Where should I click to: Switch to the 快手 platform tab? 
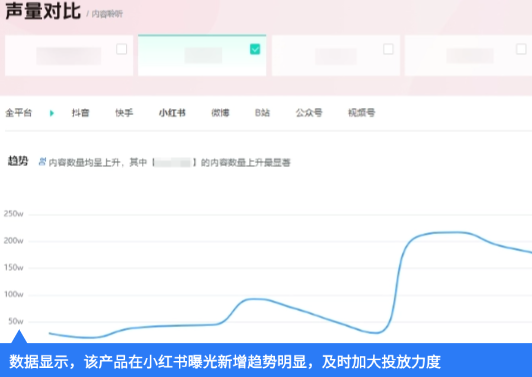[x=124, y=113]
